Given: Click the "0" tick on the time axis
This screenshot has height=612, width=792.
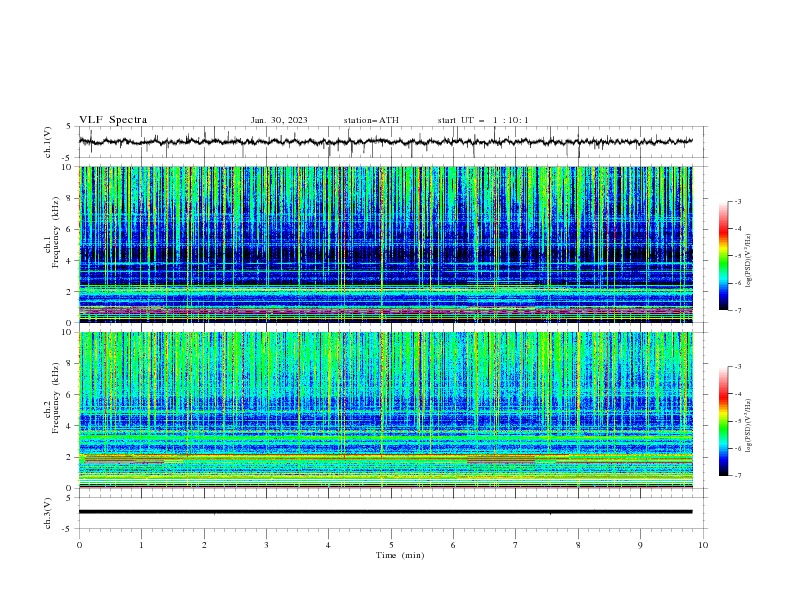Looking at the screenshot, I should pyautogui.click(x=79, y=545).
